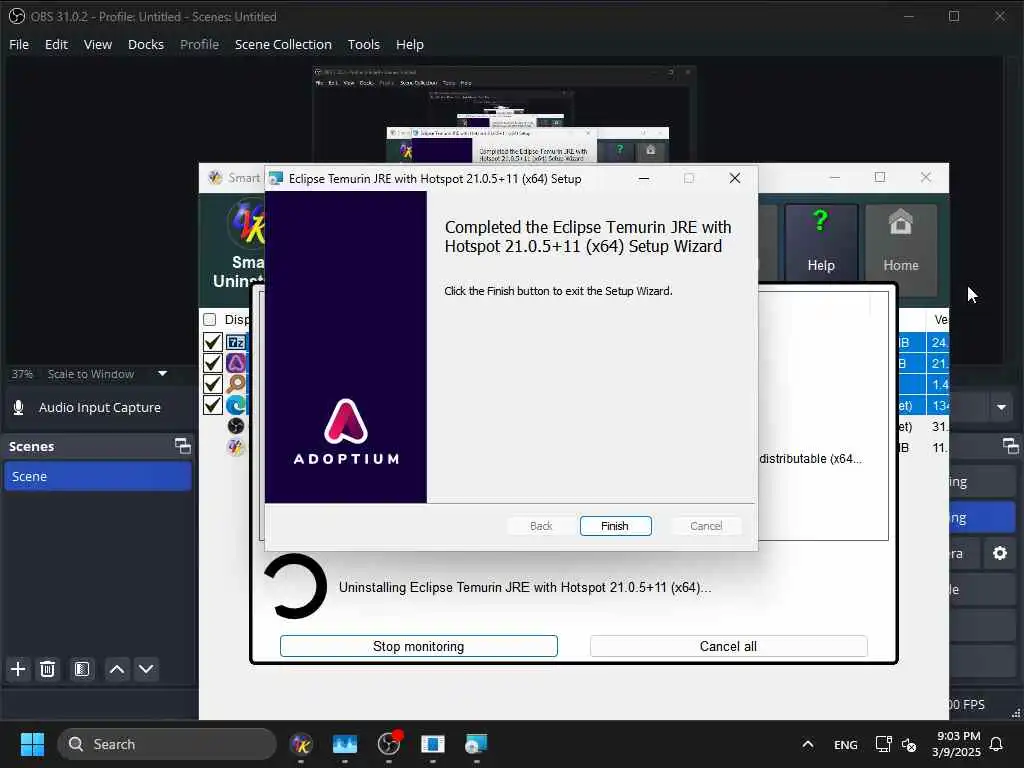
Task: Open the OBS Tools menu
Action: tap(364, 44)
